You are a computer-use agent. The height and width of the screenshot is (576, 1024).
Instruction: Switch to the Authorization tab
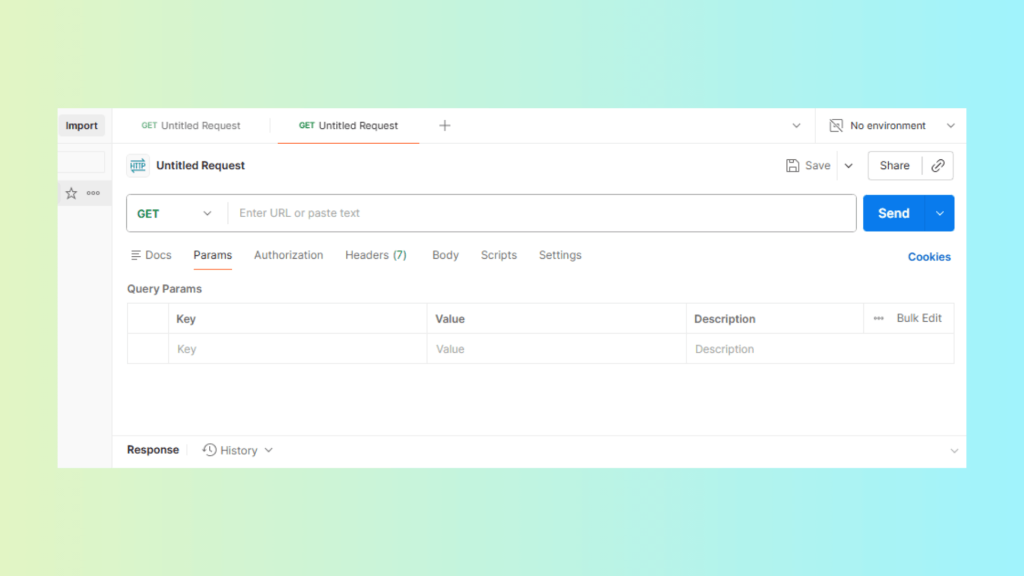(288, 255)
